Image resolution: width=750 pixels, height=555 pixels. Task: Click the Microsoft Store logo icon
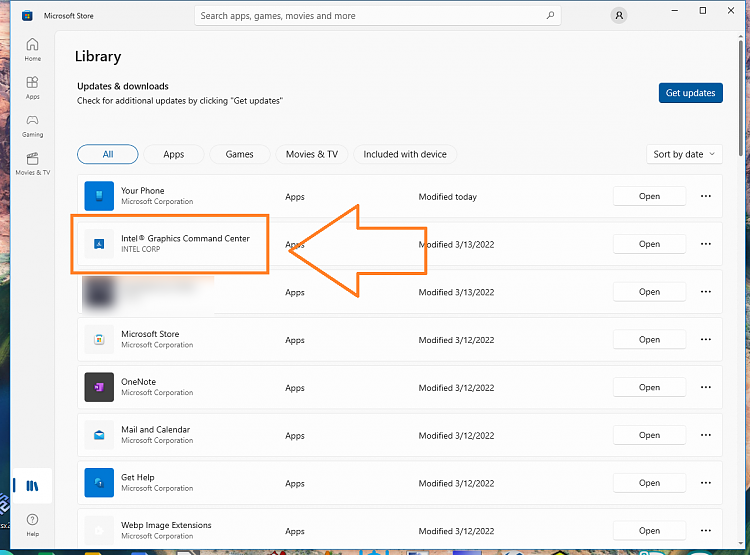point(27,16)
